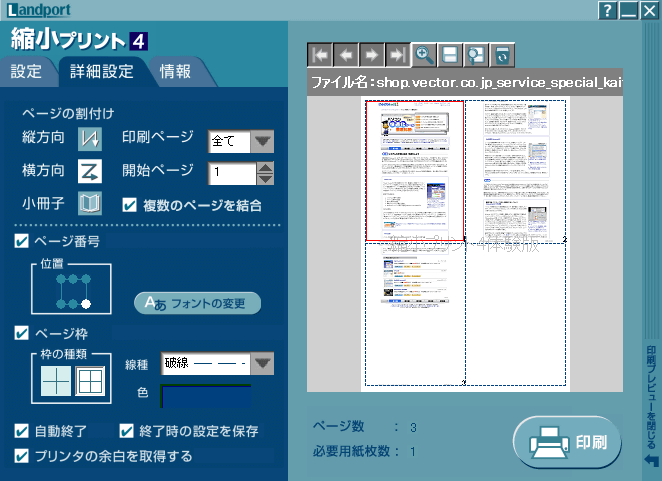The width and height of the screenshot is (662, 481).
Task: Jump to the first preview page
Action: click(321, 56)
